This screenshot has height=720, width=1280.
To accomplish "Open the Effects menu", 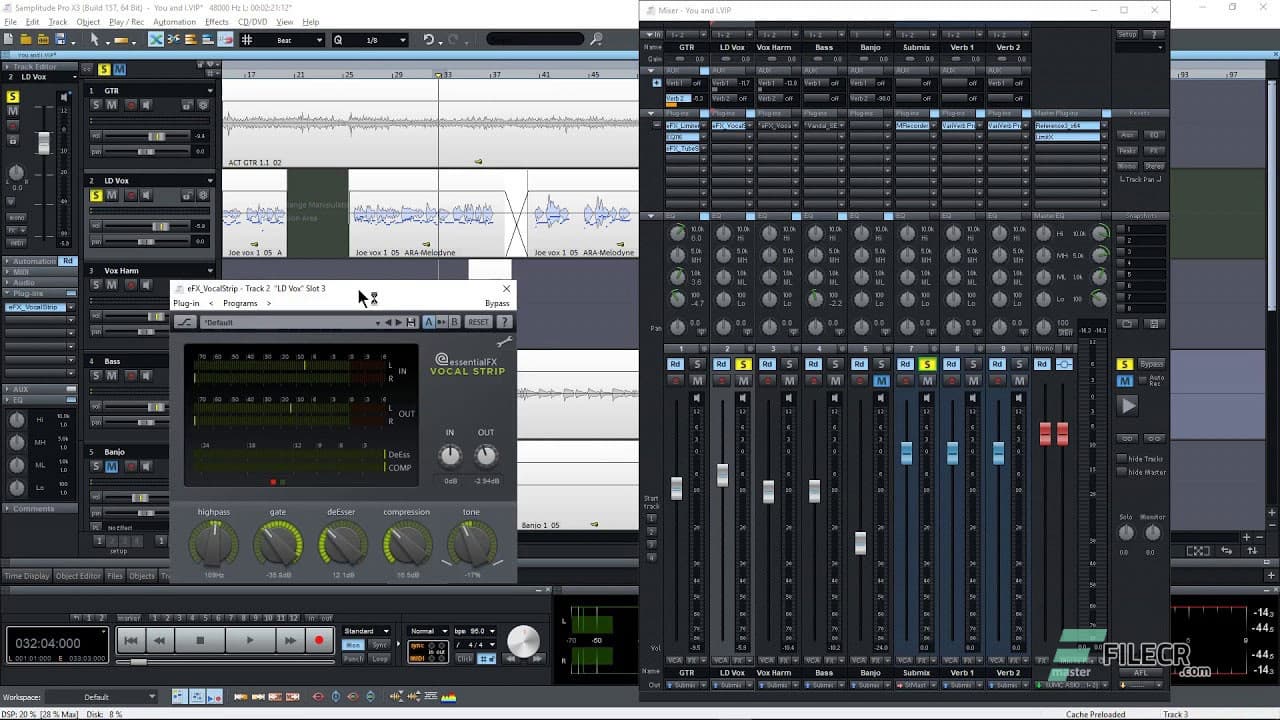I will [x=219, y=20].
